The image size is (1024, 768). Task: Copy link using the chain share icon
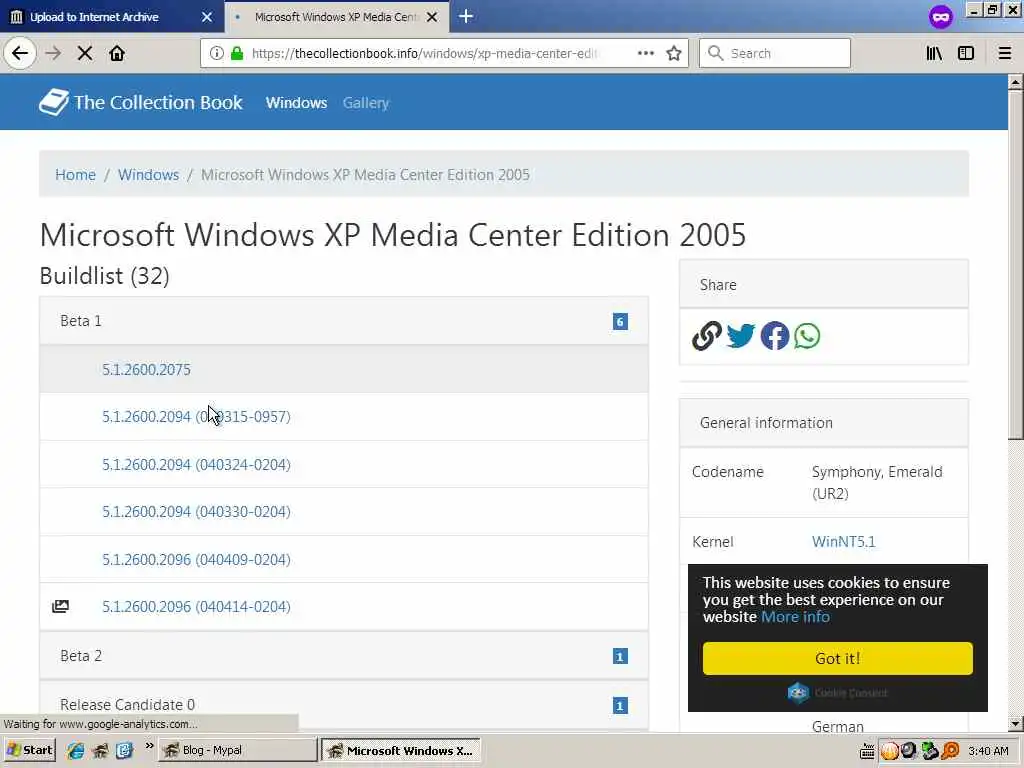[x=707, y=336]
